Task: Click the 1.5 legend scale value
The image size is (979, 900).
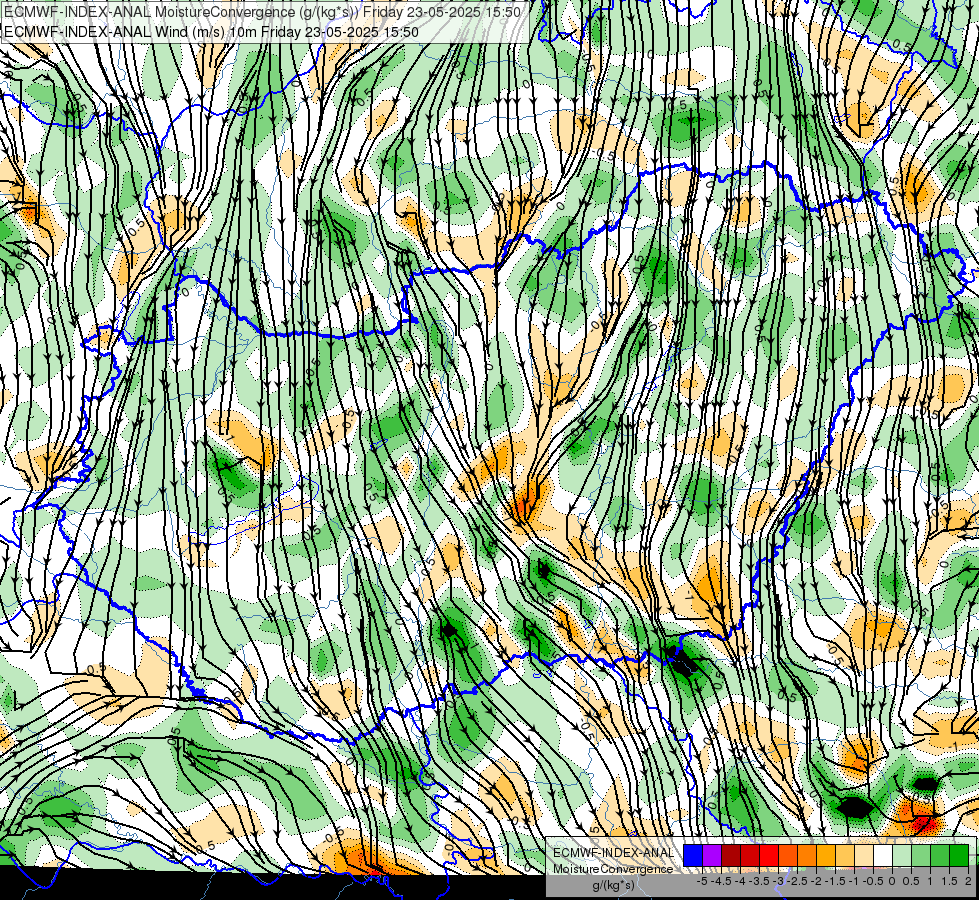Action: click(950, 881)
